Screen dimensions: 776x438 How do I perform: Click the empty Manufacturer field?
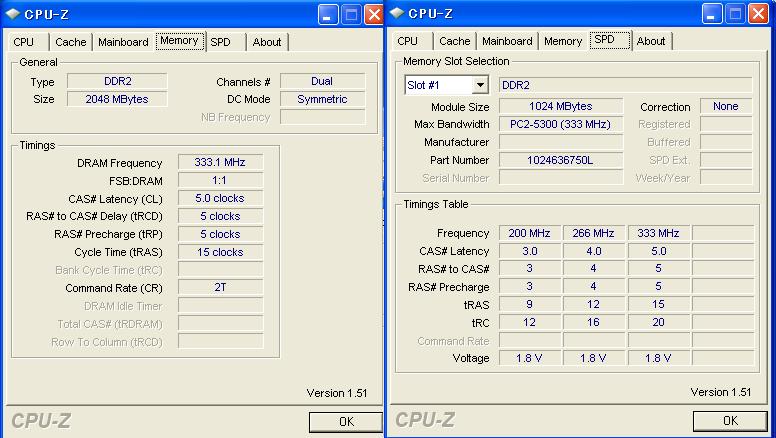coord(561,143)
